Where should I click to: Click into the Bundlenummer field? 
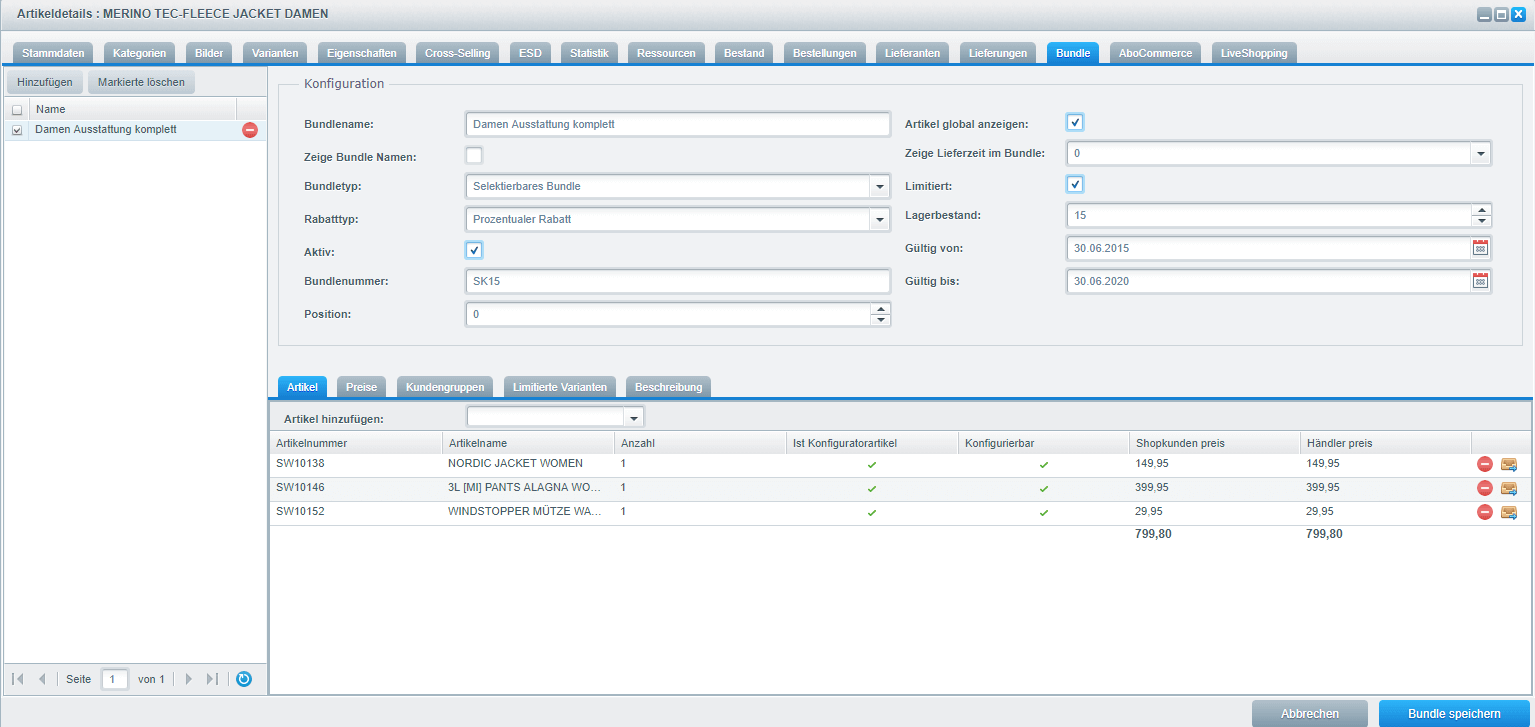click(678, 282)
